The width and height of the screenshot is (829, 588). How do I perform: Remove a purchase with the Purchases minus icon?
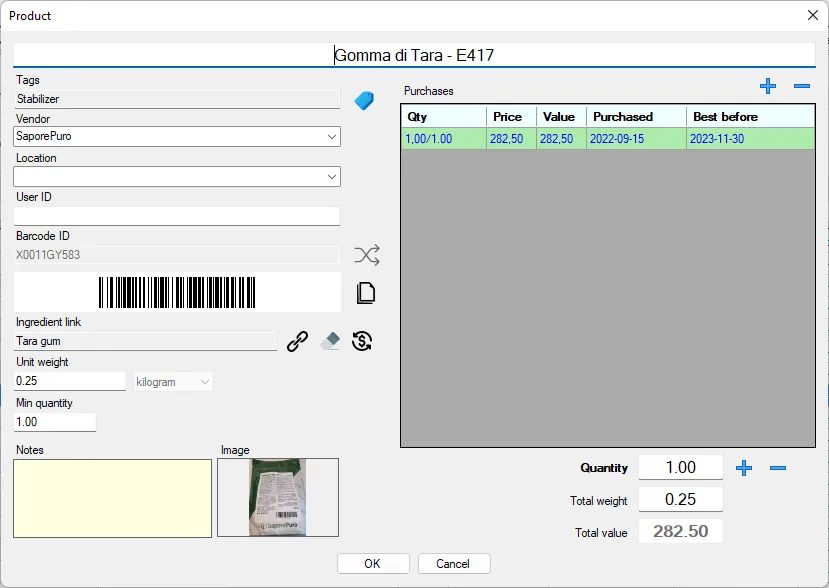tap(802, 86)
